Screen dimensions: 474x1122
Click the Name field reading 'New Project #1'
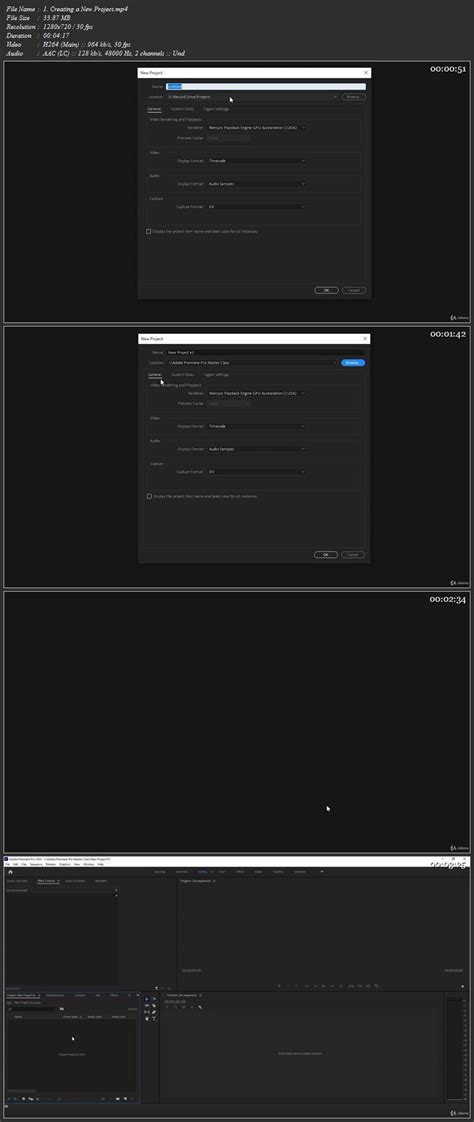[x=266, y=353]
